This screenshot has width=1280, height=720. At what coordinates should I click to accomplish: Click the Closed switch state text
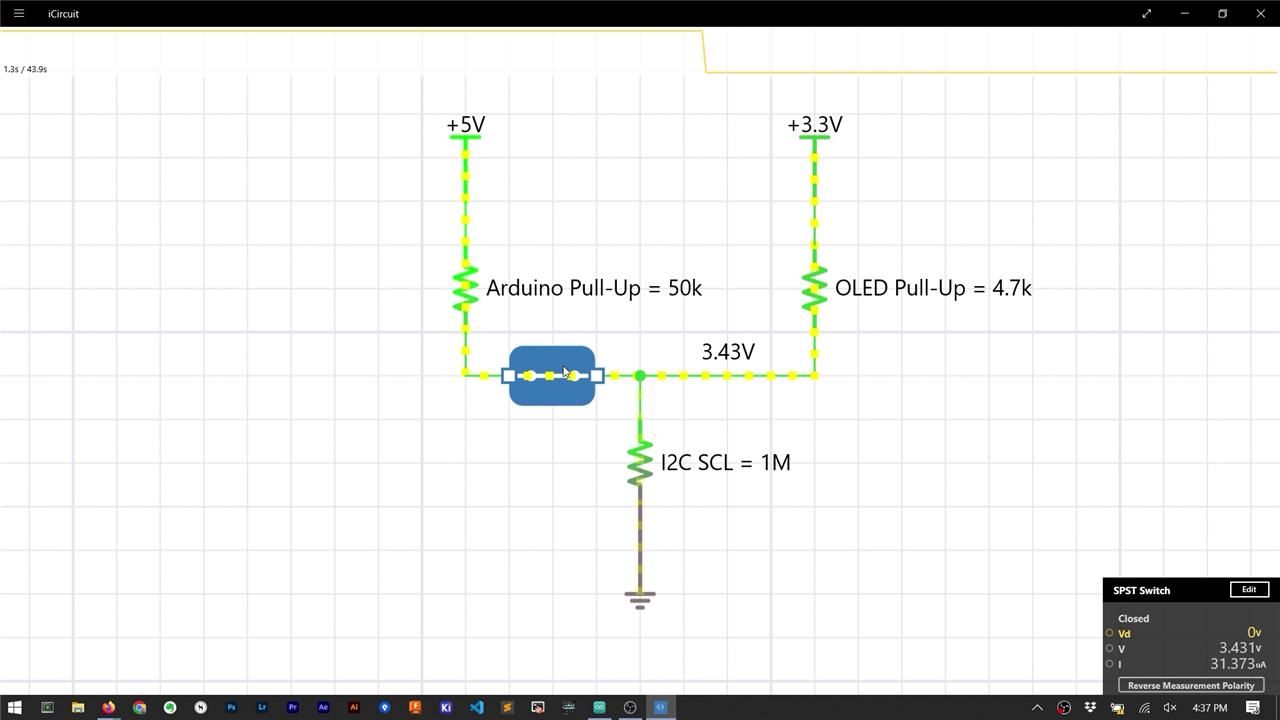coord(1133,618)
